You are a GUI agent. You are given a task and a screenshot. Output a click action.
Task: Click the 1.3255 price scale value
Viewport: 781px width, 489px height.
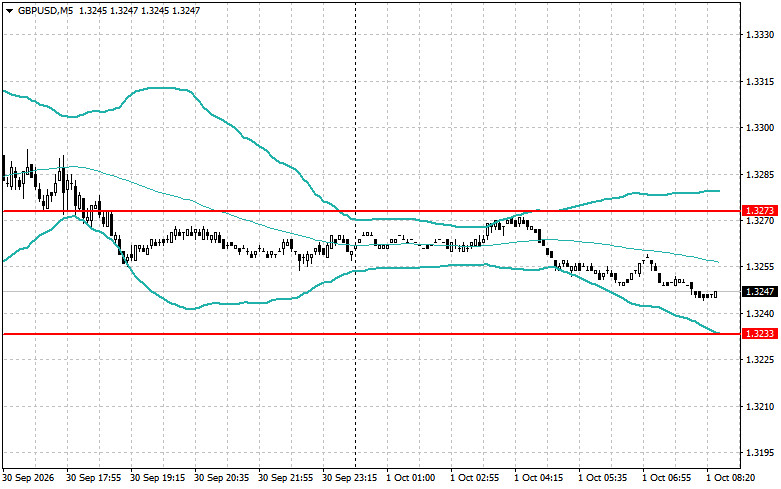pos(760,267)
